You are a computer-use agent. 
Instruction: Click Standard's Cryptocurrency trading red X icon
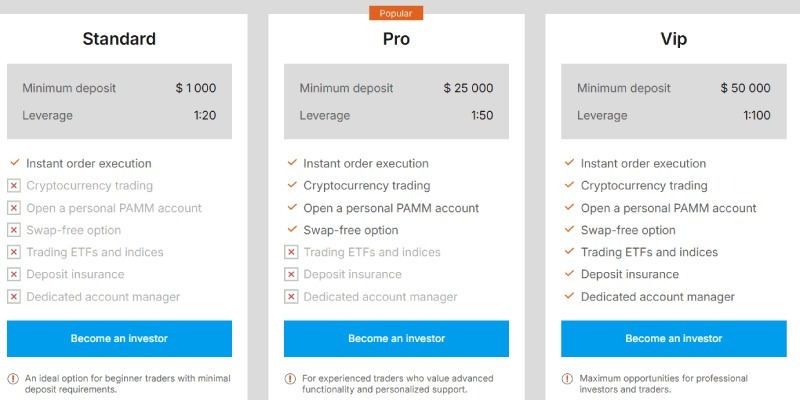pyautogui.click(x=14, y=186)
